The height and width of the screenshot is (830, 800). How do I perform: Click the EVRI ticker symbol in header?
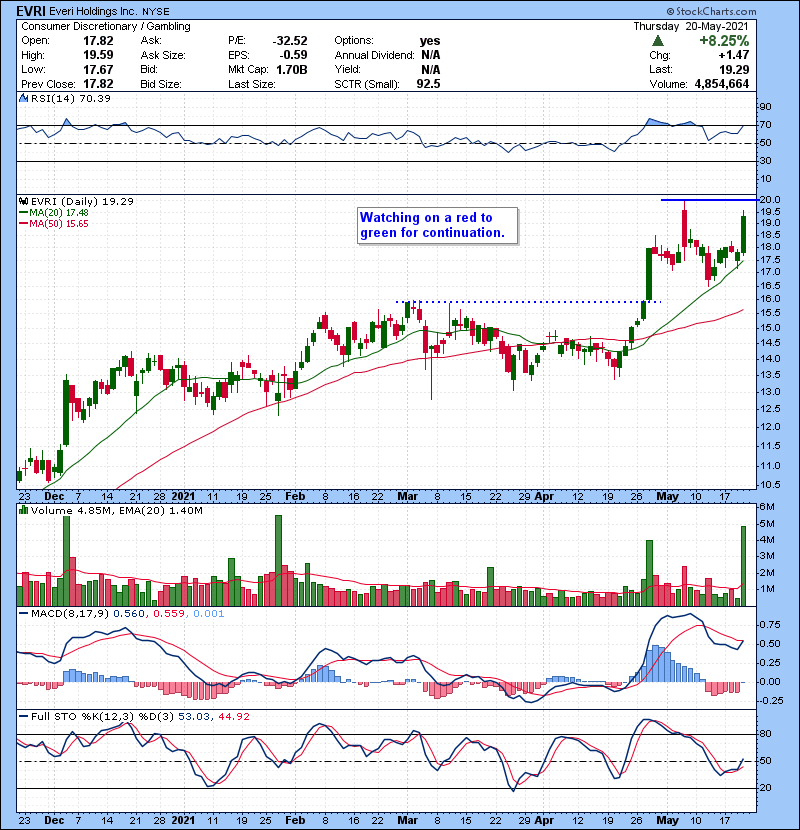32,11
